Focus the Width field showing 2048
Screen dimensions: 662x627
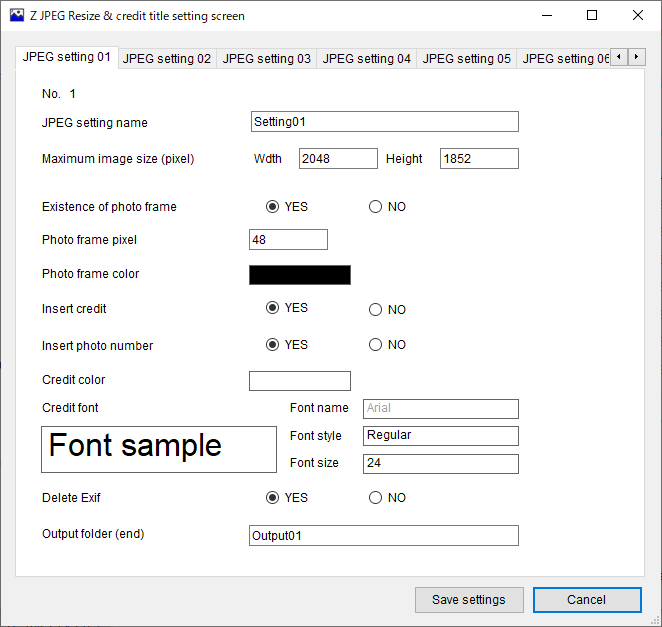(x=338, y=158)
